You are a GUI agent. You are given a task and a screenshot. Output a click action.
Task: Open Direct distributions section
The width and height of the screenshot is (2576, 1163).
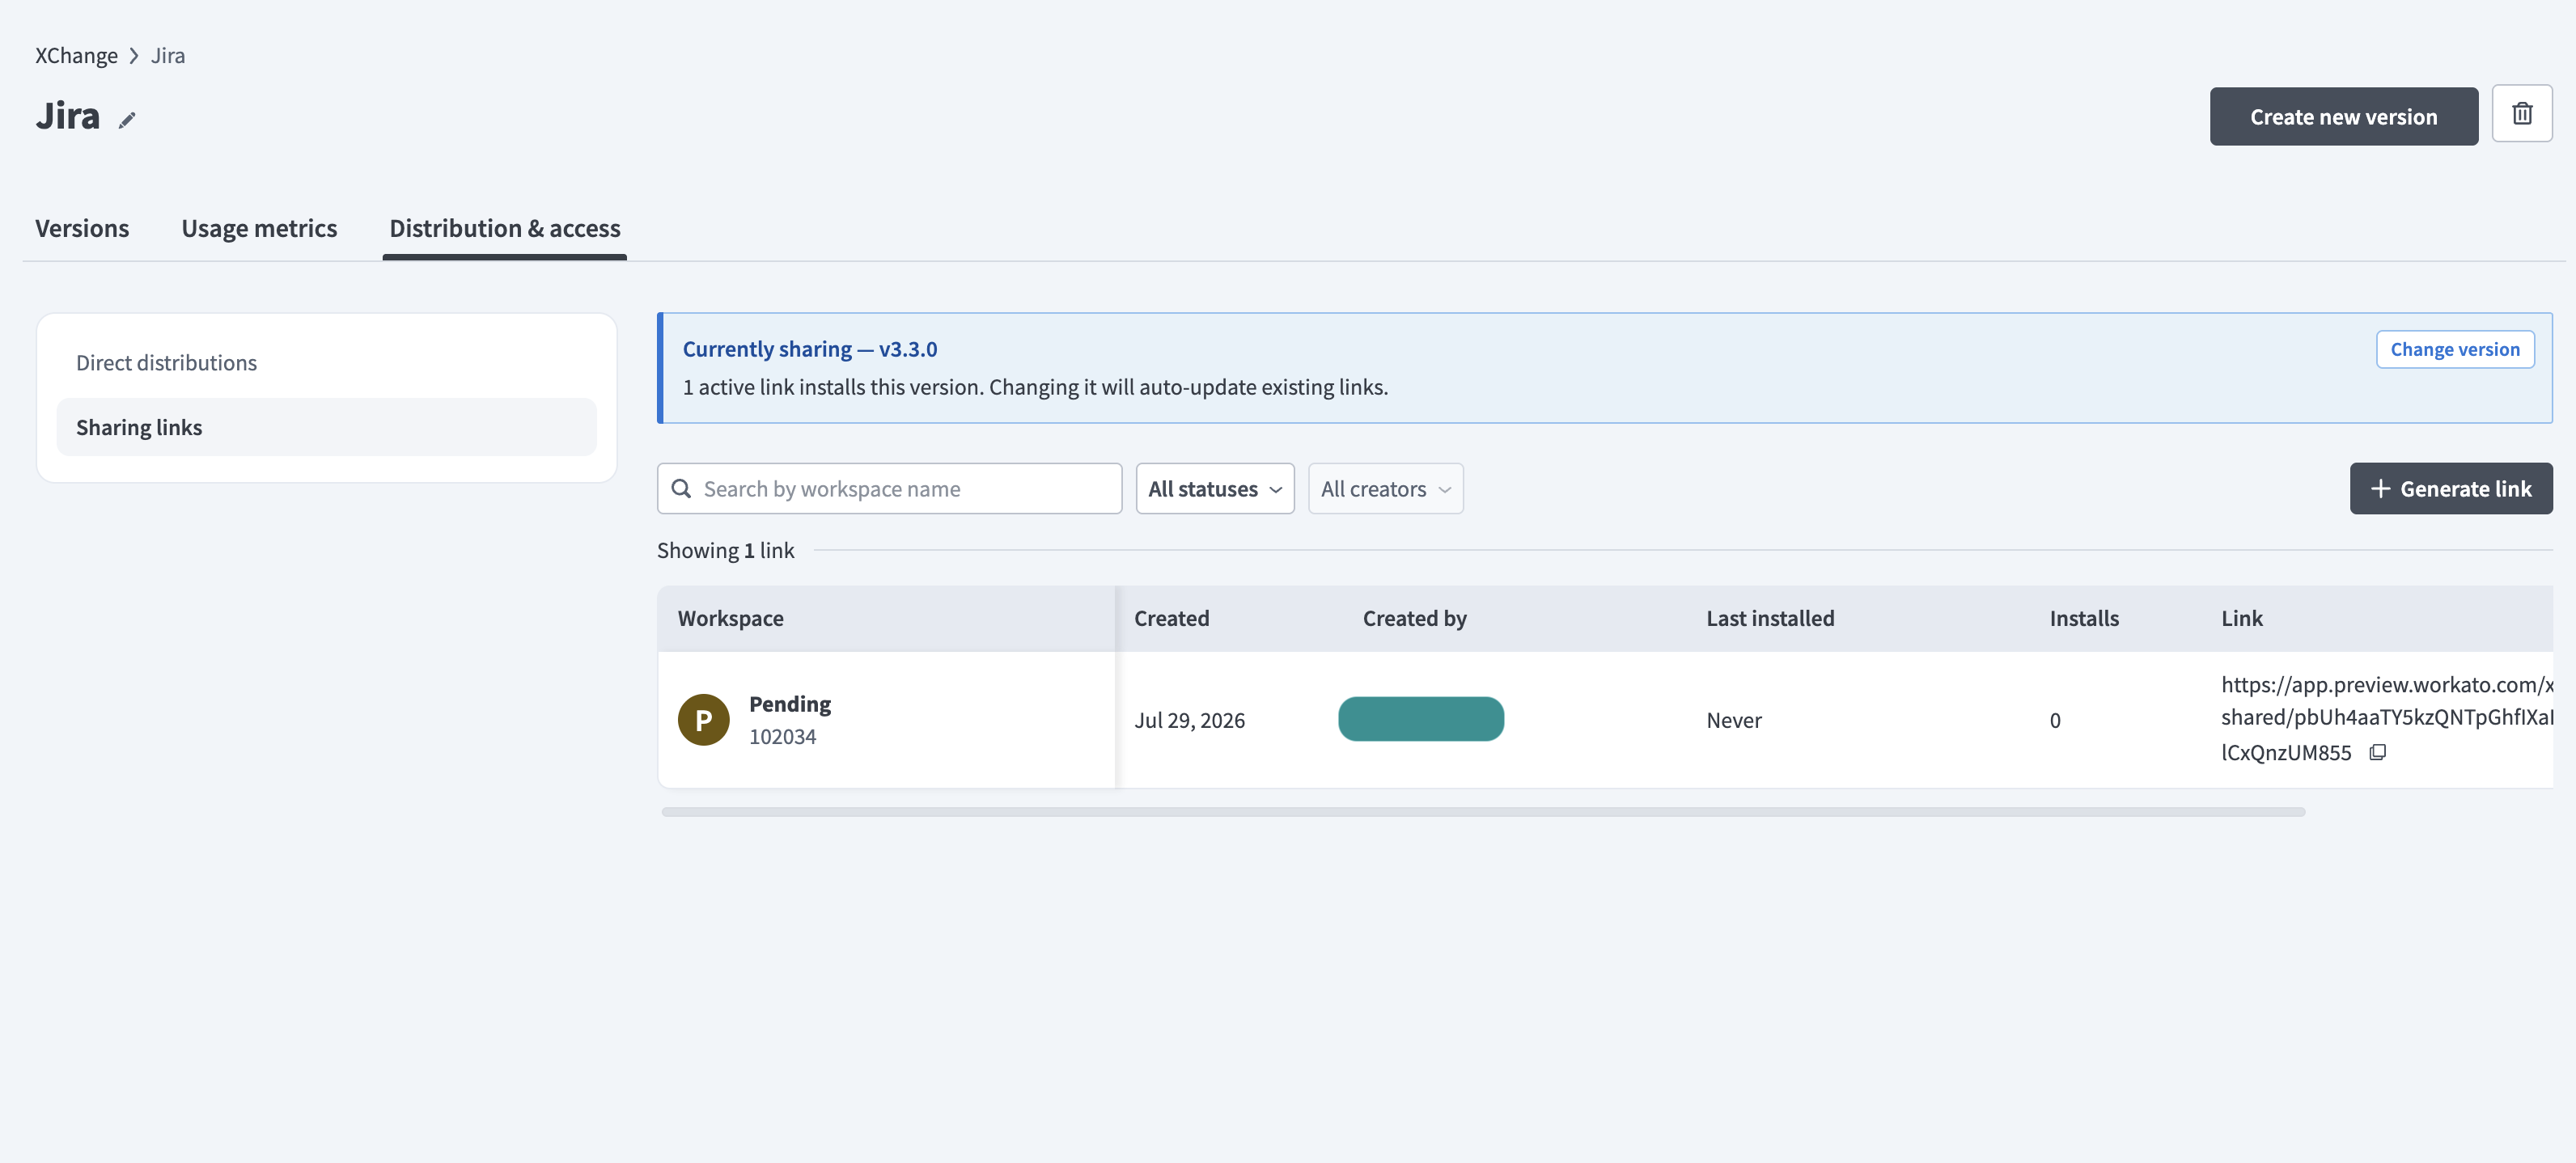326,362
